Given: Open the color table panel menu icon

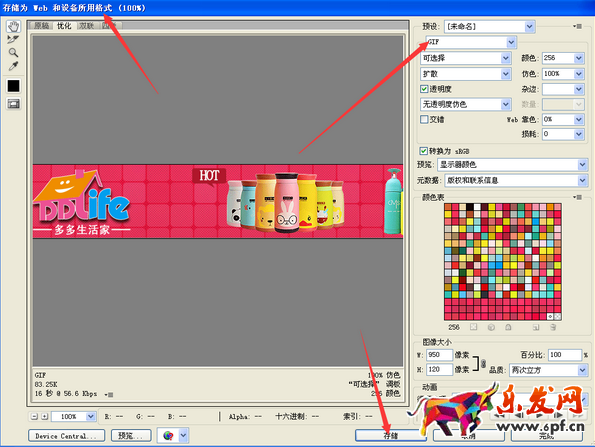Looking at the screenshot, I should tap(578, 197).
